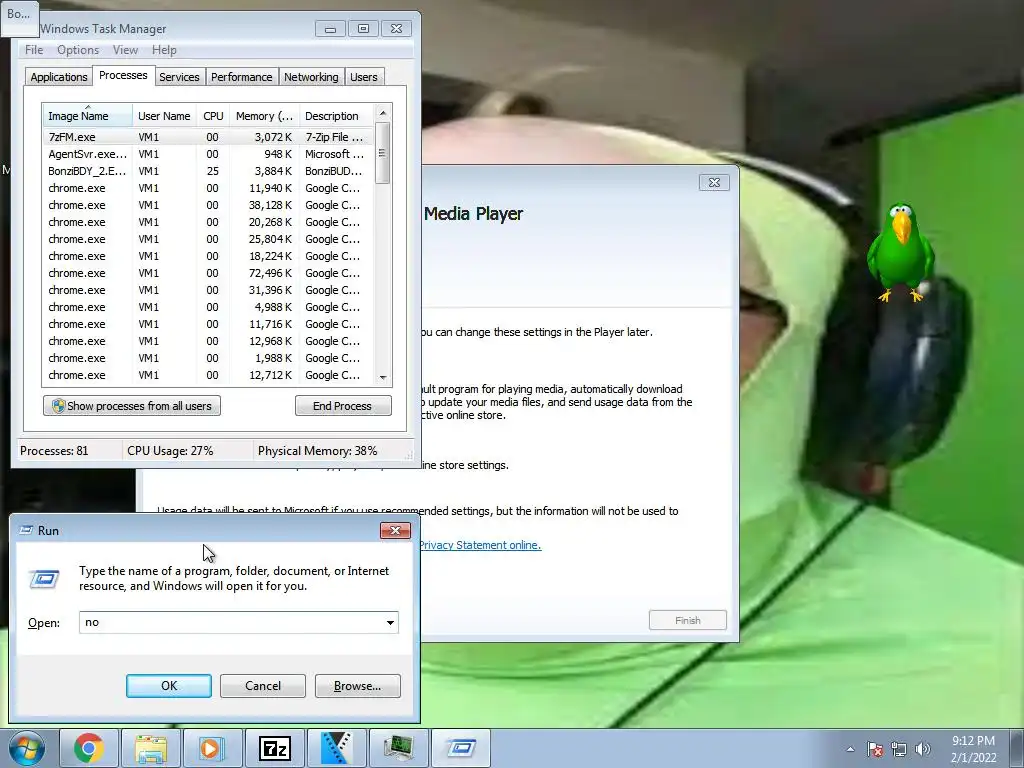Launch Google Chrome from the taskbar

pyautogui.click(x=89, y=748)
